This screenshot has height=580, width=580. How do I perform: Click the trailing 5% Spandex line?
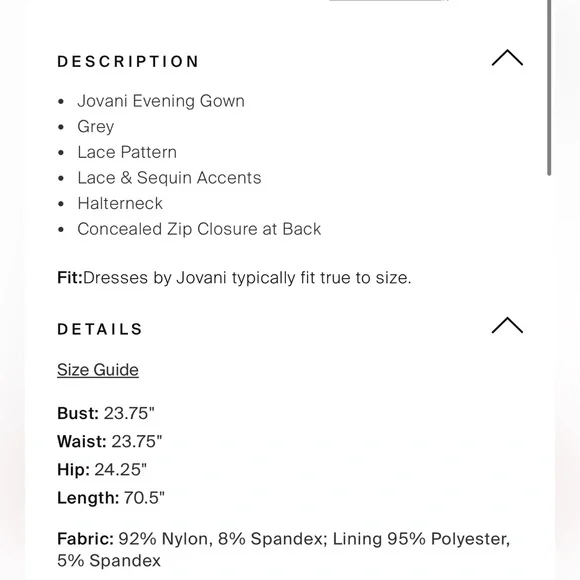tap(109, 561)
